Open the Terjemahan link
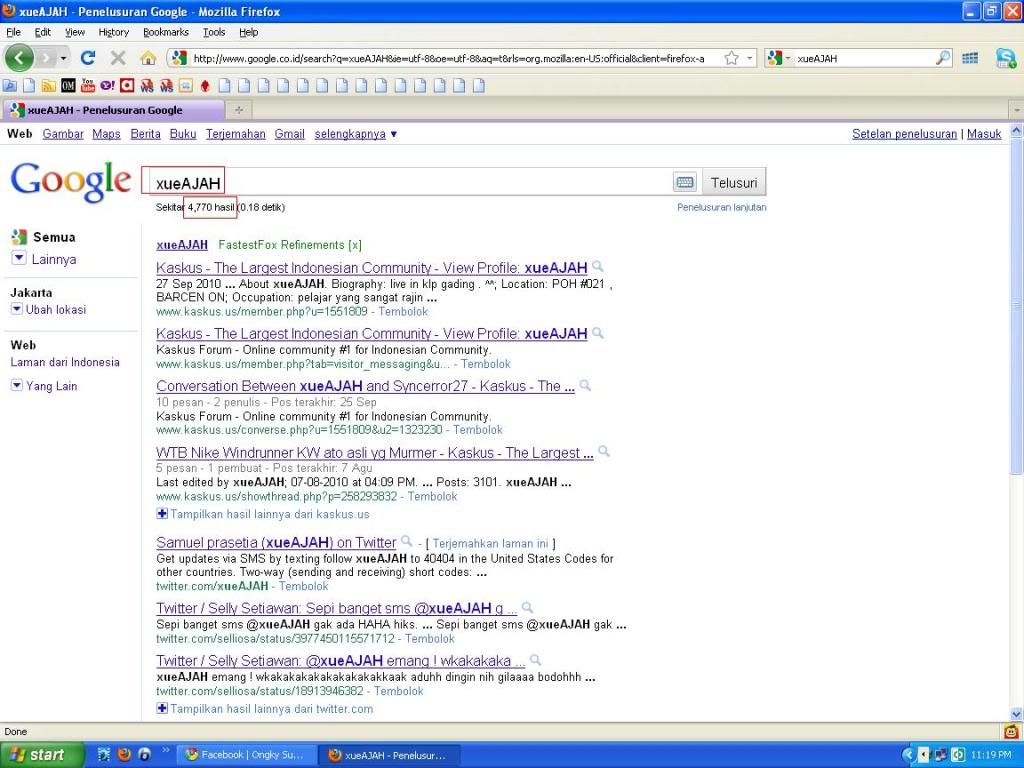This screenshot has width=1024, height=768. point(236,134)
